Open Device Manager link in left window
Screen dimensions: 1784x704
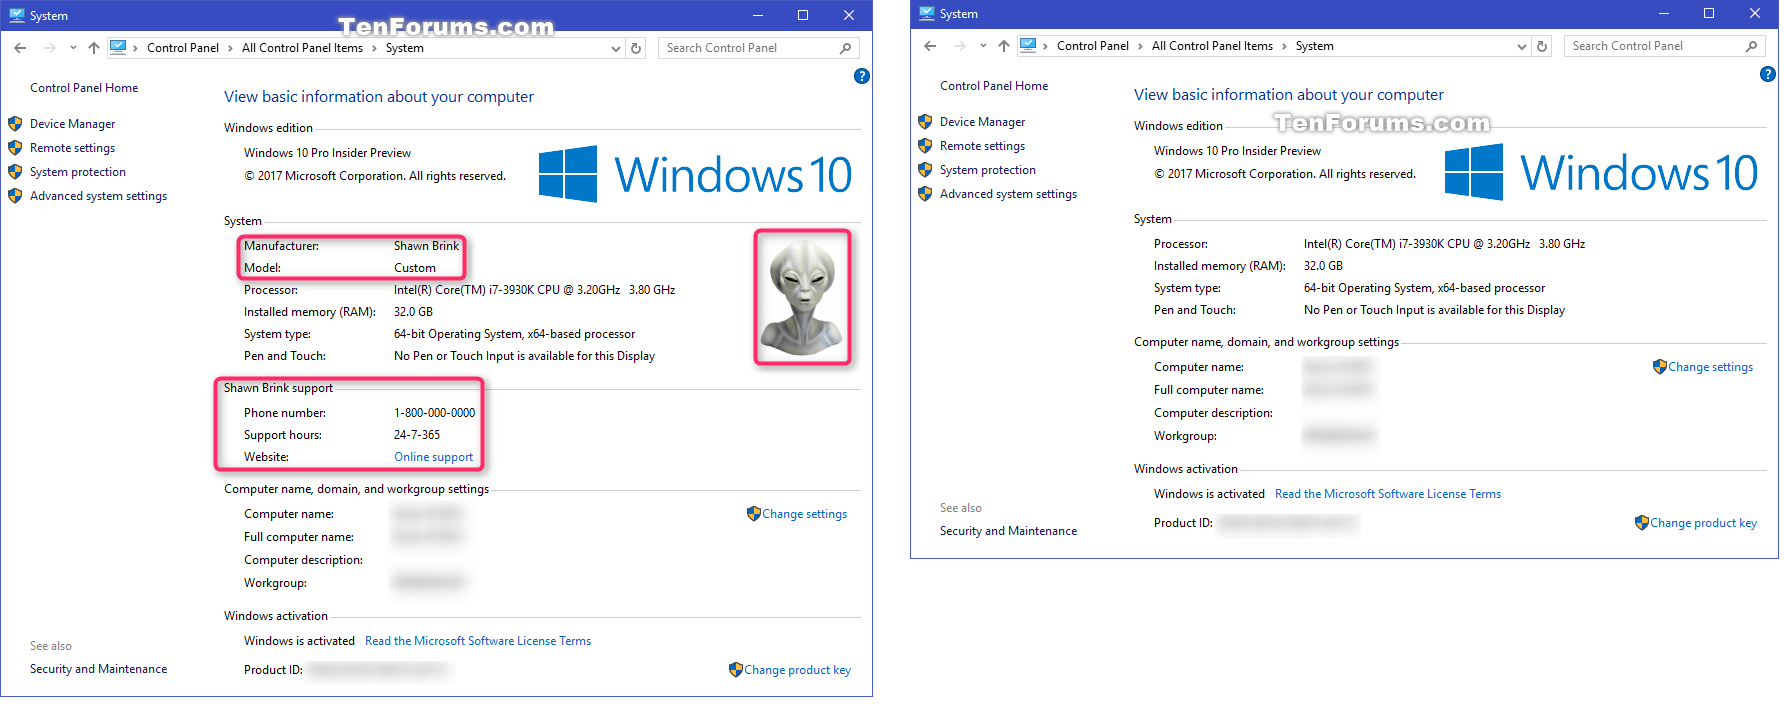(72, 124)
